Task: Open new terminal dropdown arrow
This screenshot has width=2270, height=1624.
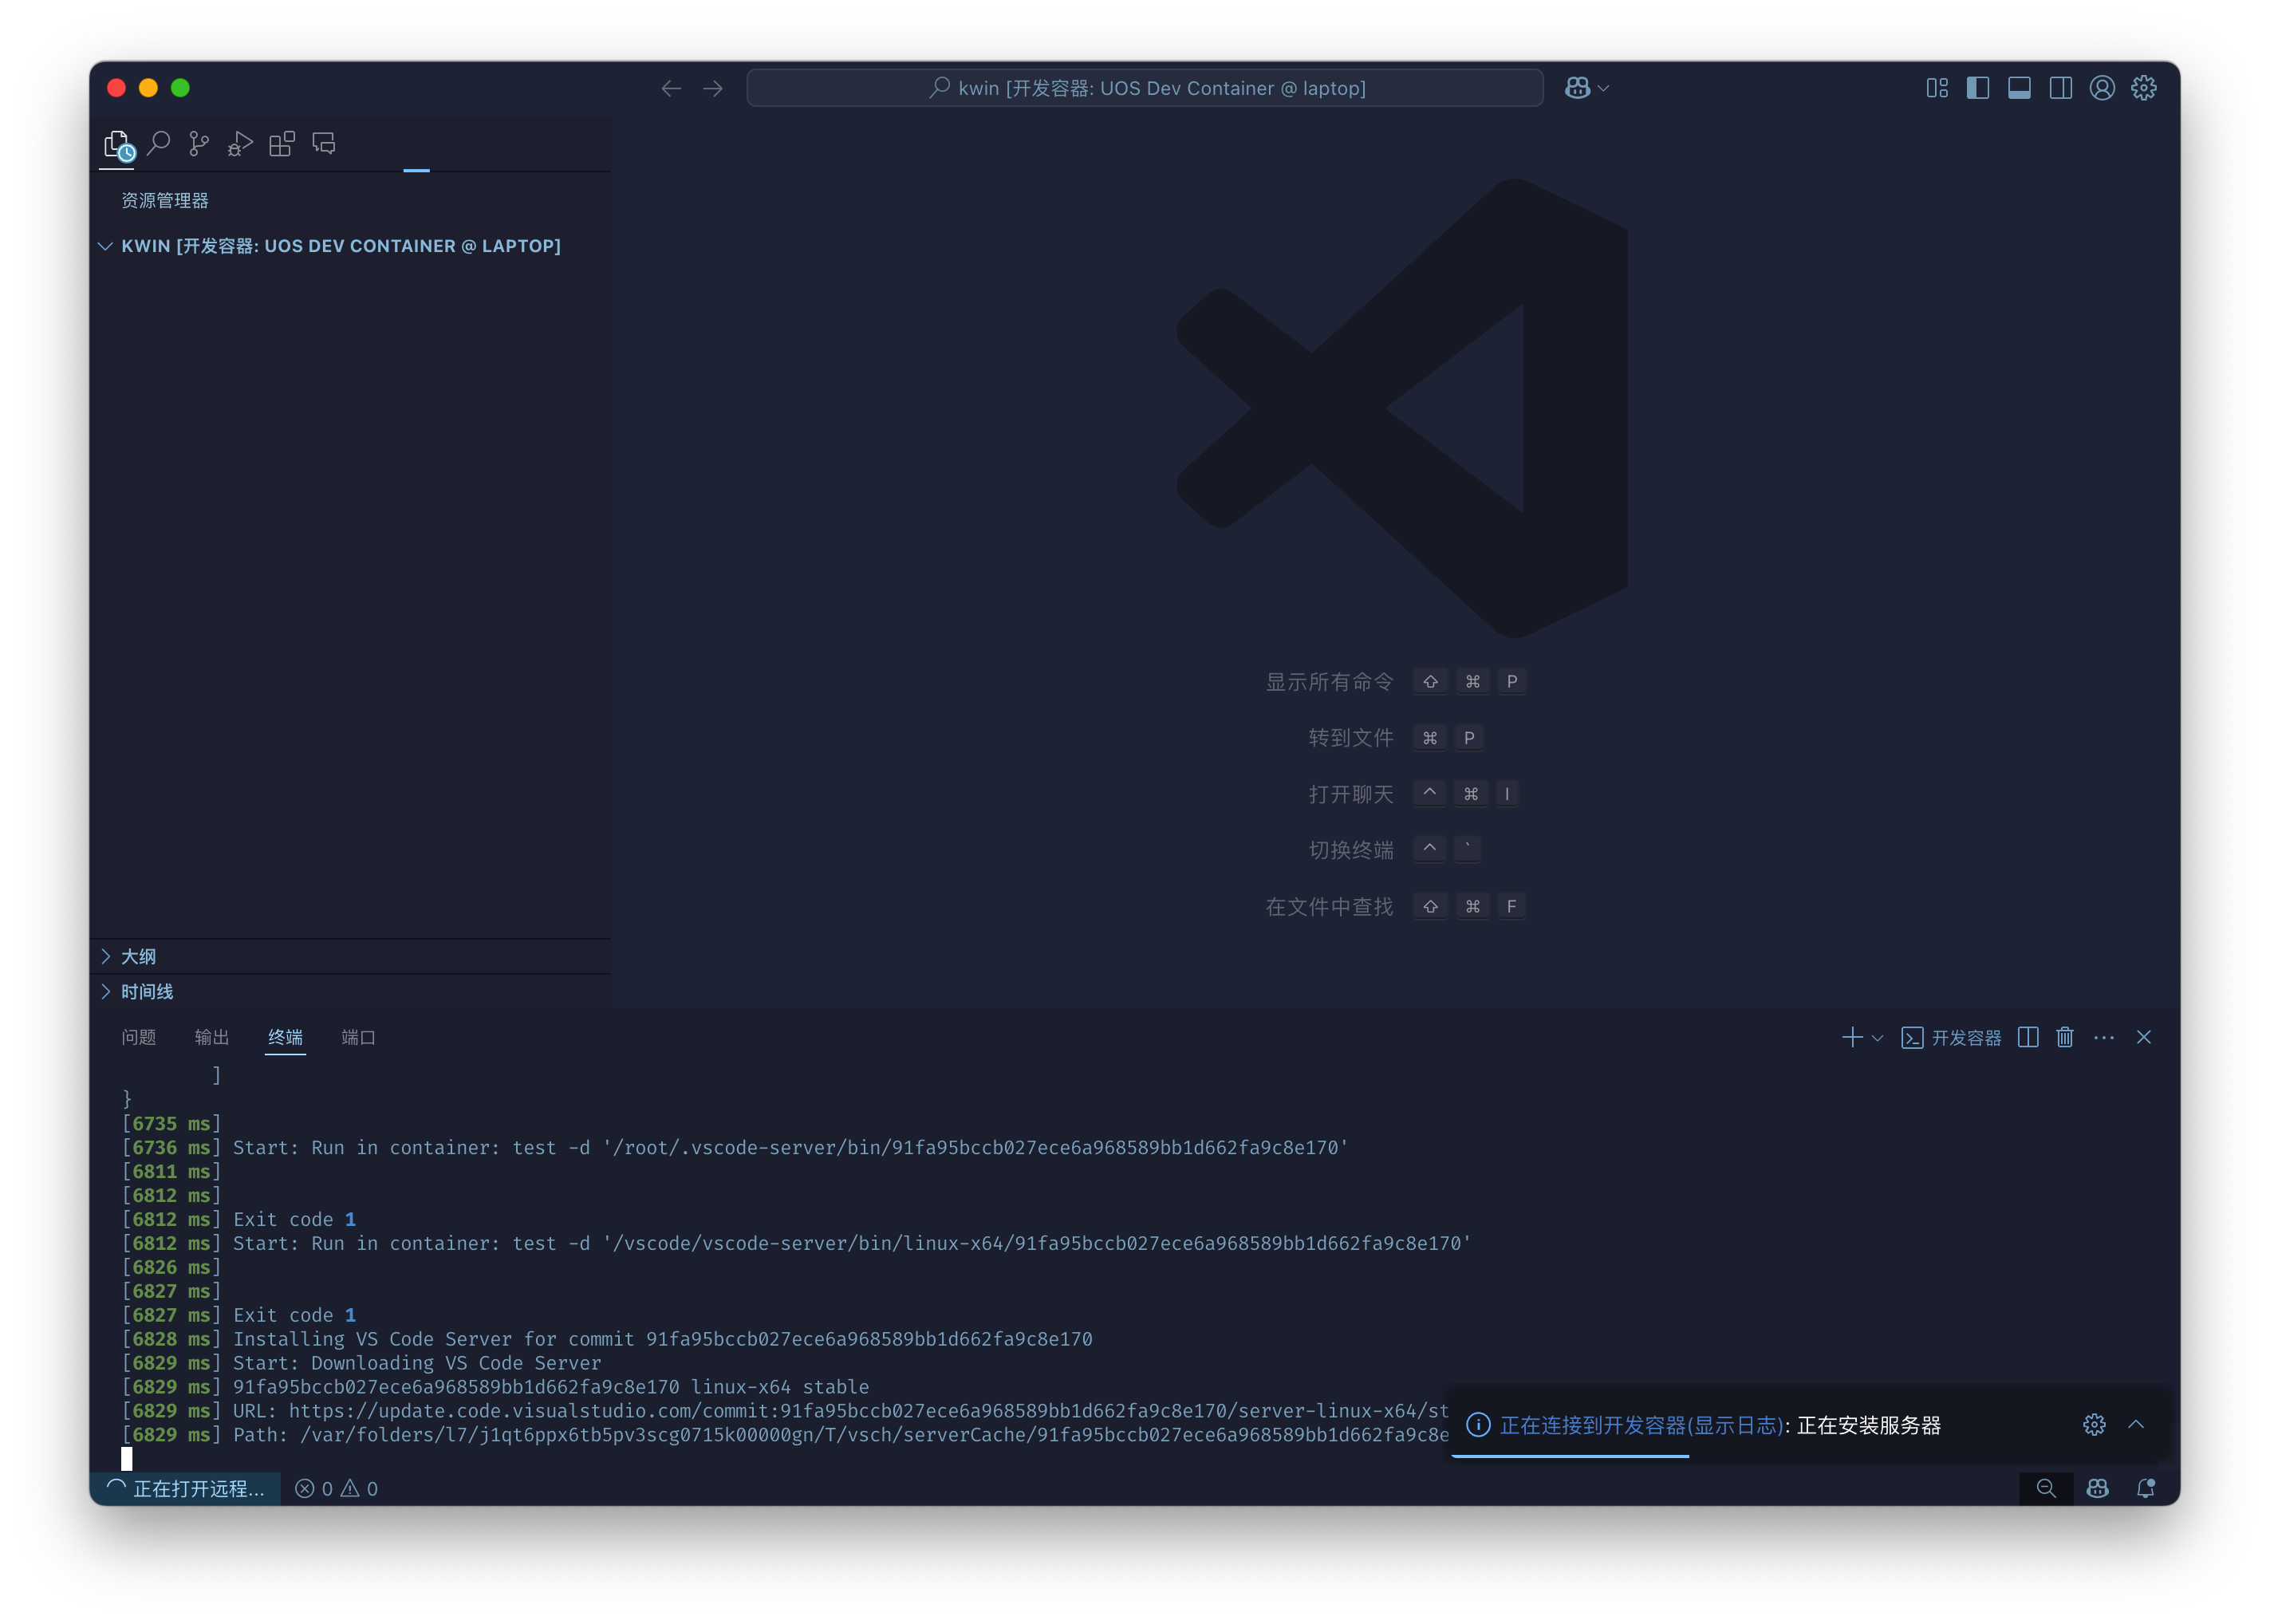Action: [x=1877, y=1038]
